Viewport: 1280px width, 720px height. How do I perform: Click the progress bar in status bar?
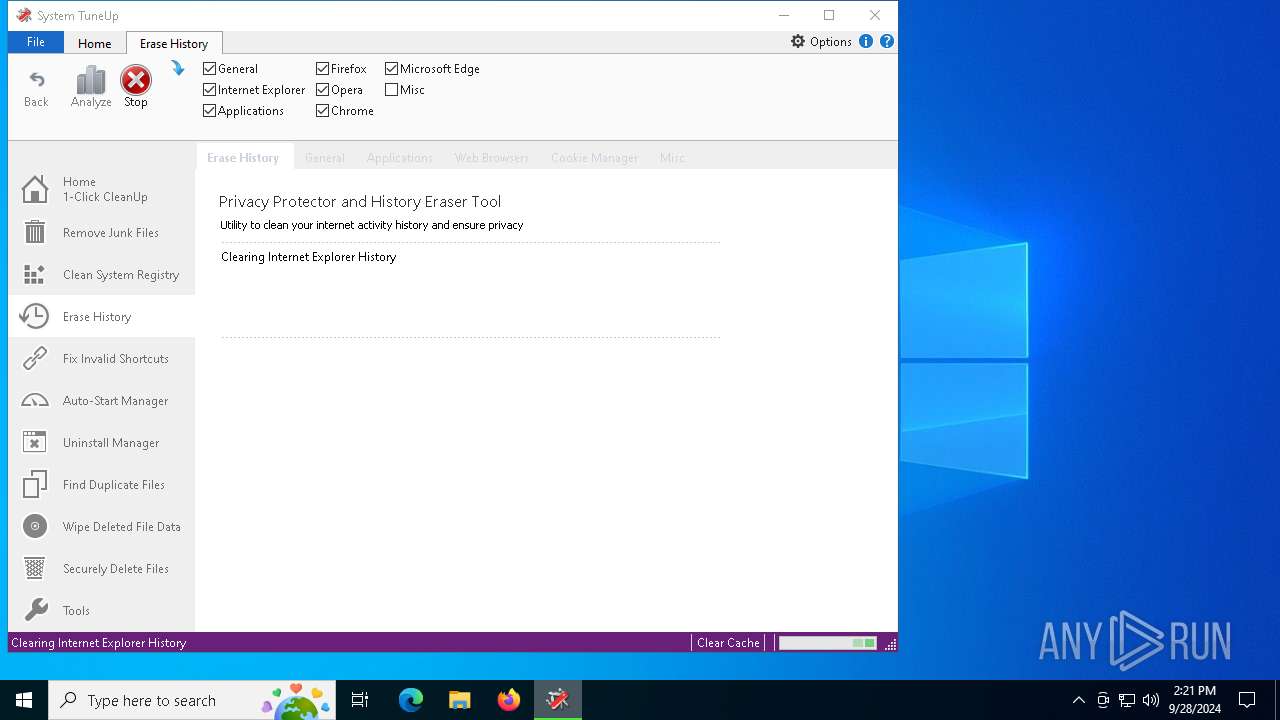point(828,642)
